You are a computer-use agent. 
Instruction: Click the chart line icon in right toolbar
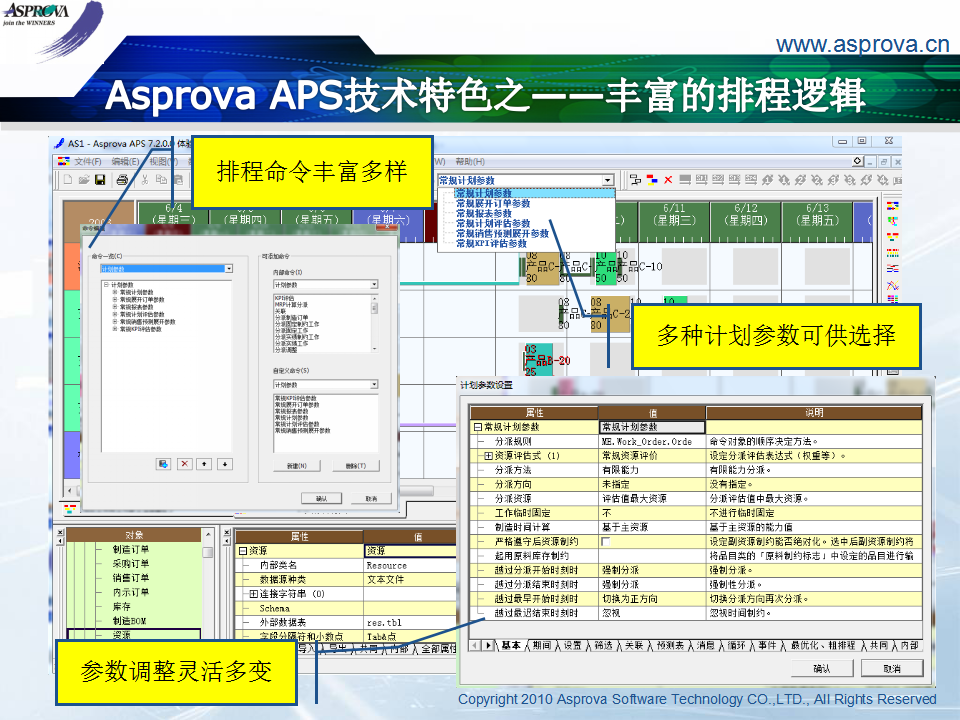[893, 285]
